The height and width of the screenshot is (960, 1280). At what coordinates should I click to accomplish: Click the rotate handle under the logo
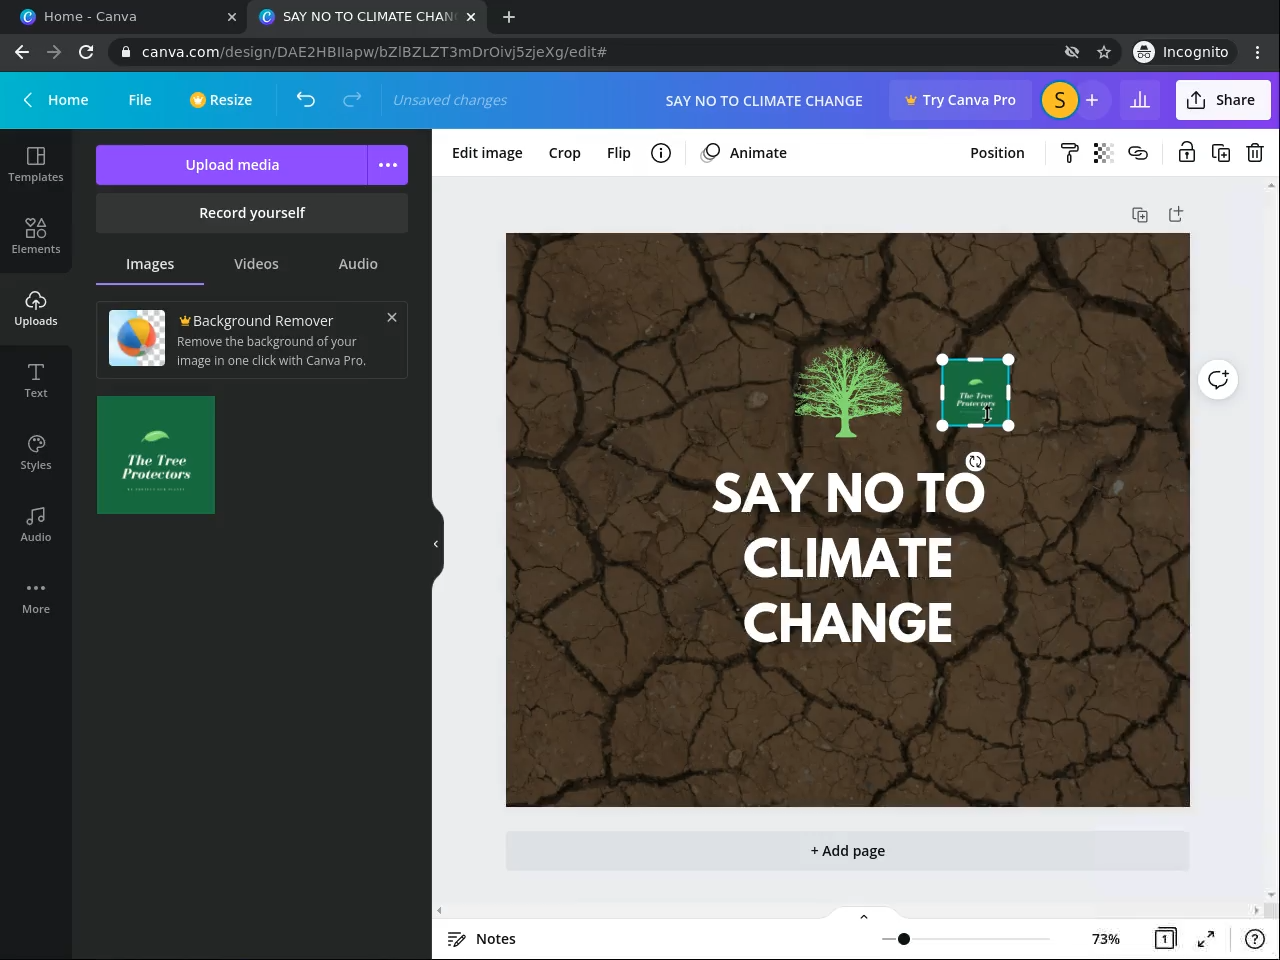[x=975, y=461]
